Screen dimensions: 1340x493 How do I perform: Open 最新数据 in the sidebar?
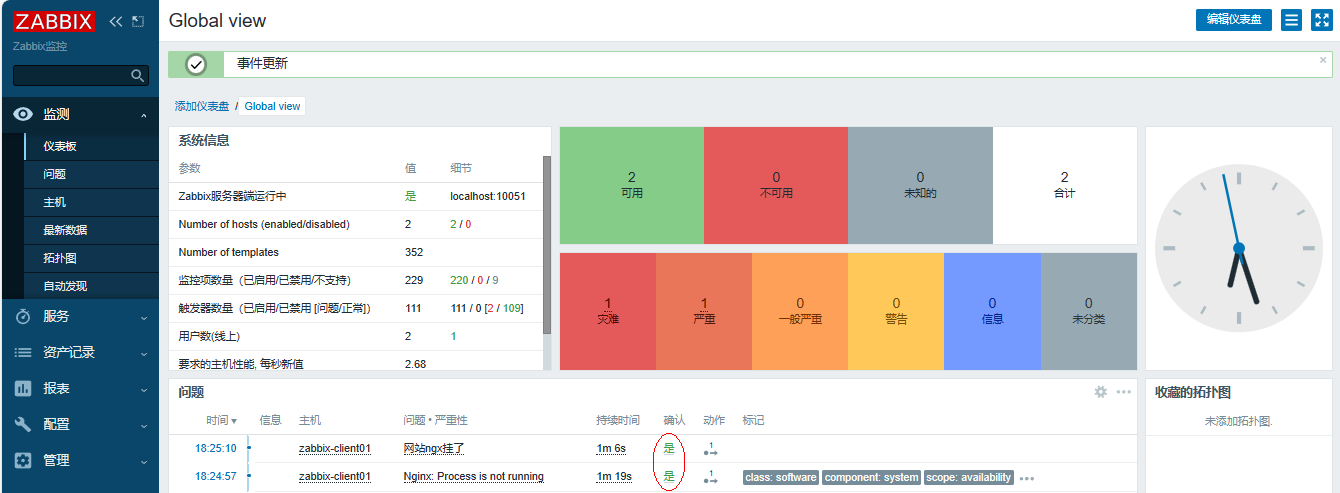tap(65, 230)
